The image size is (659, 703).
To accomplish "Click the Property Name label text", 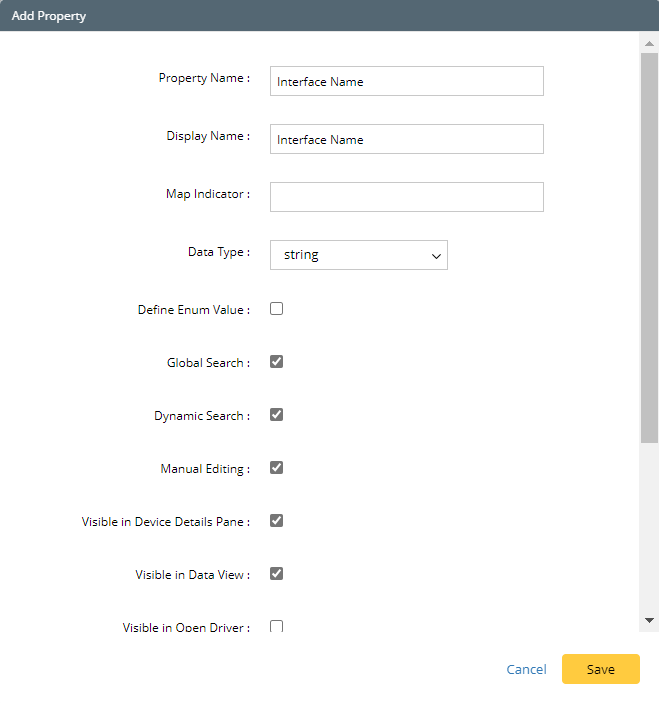I will [204, 78].
